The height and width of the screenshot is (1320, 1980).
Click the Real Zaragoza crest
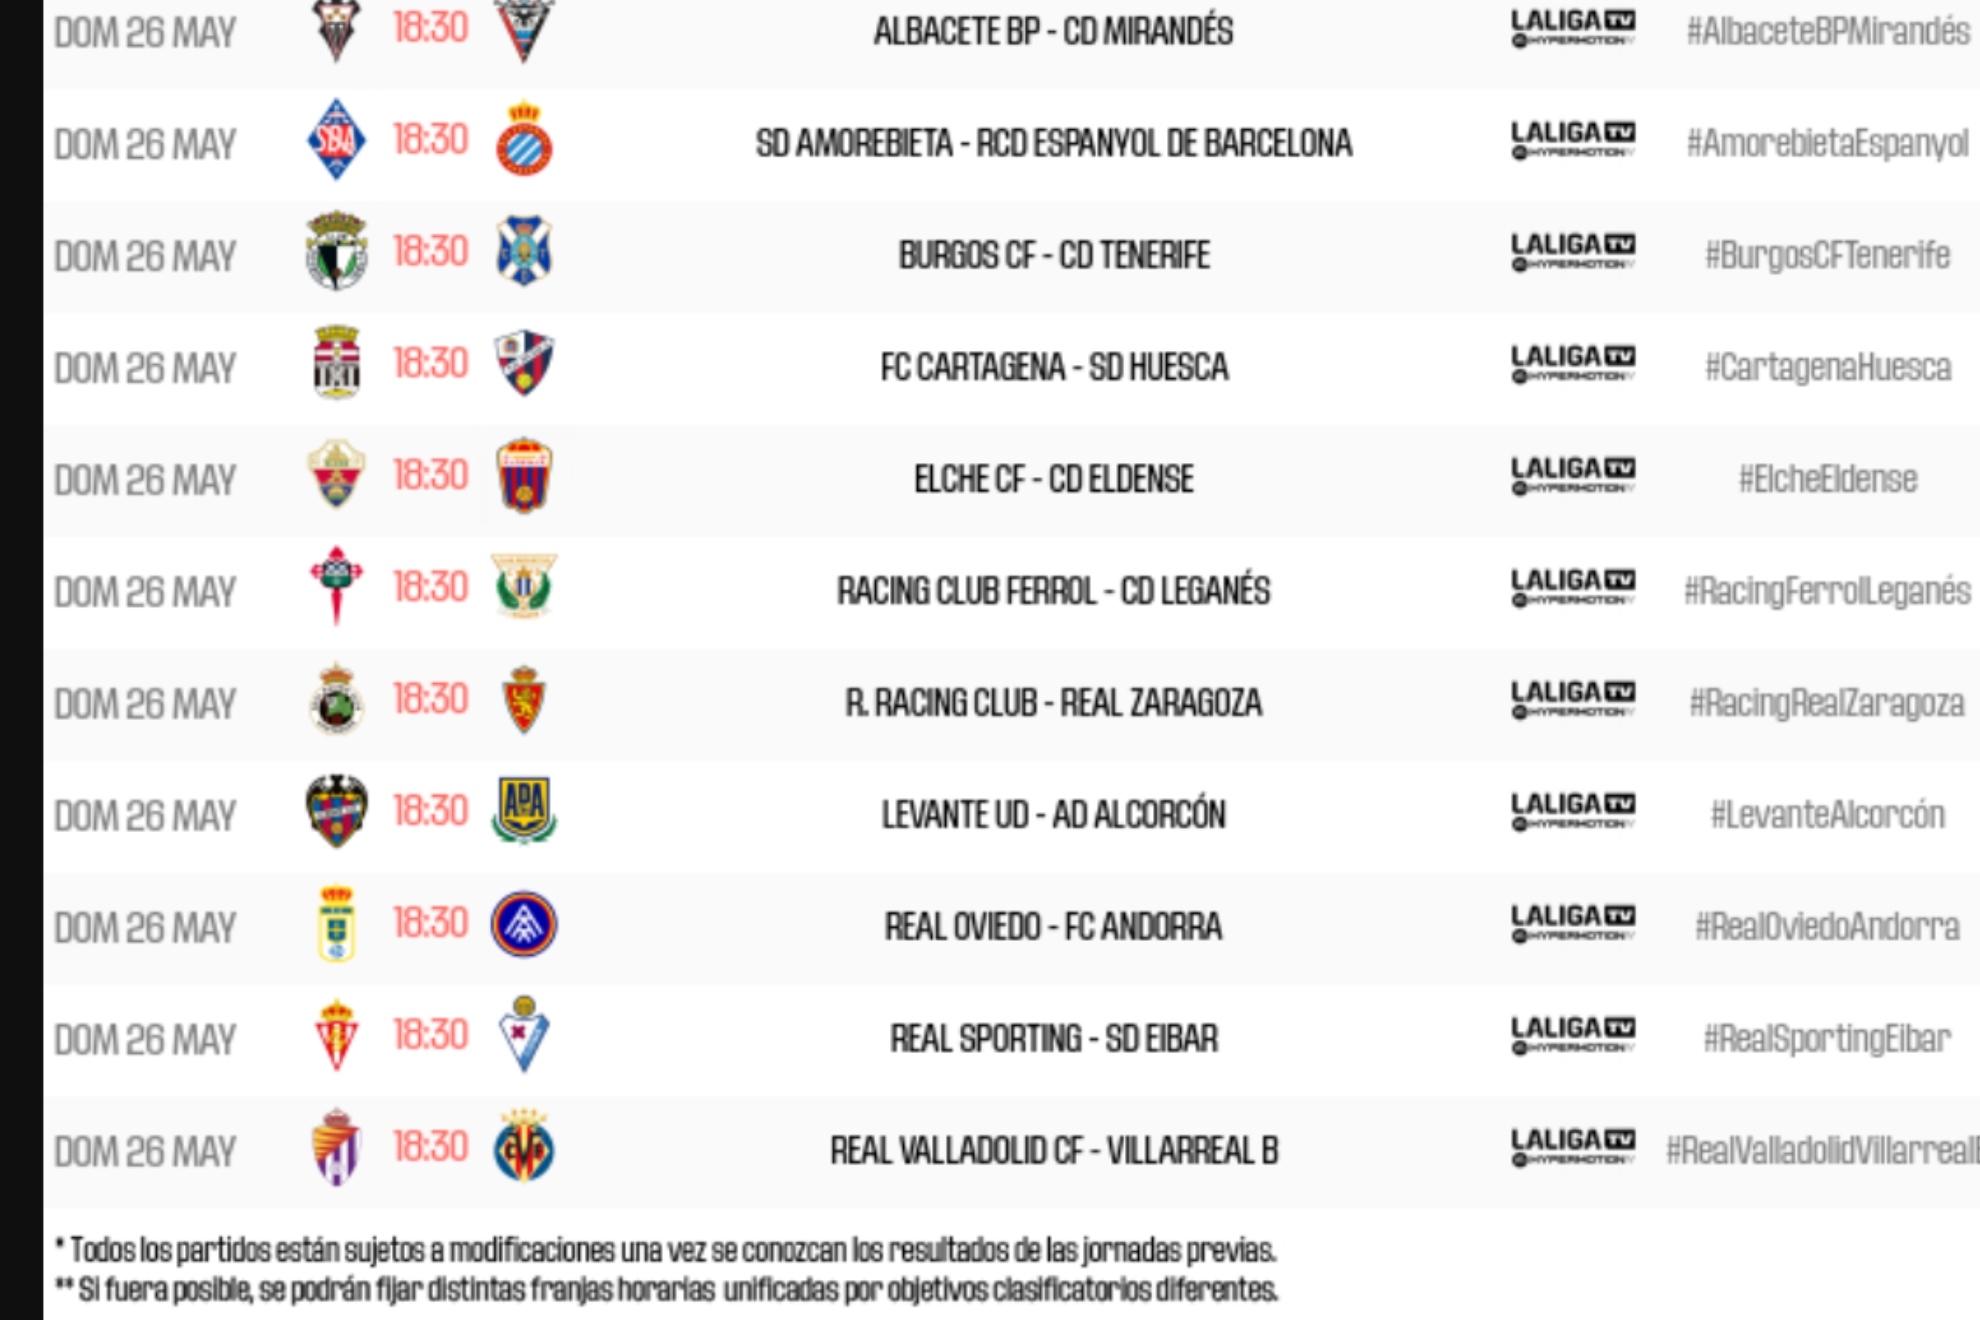524,700
